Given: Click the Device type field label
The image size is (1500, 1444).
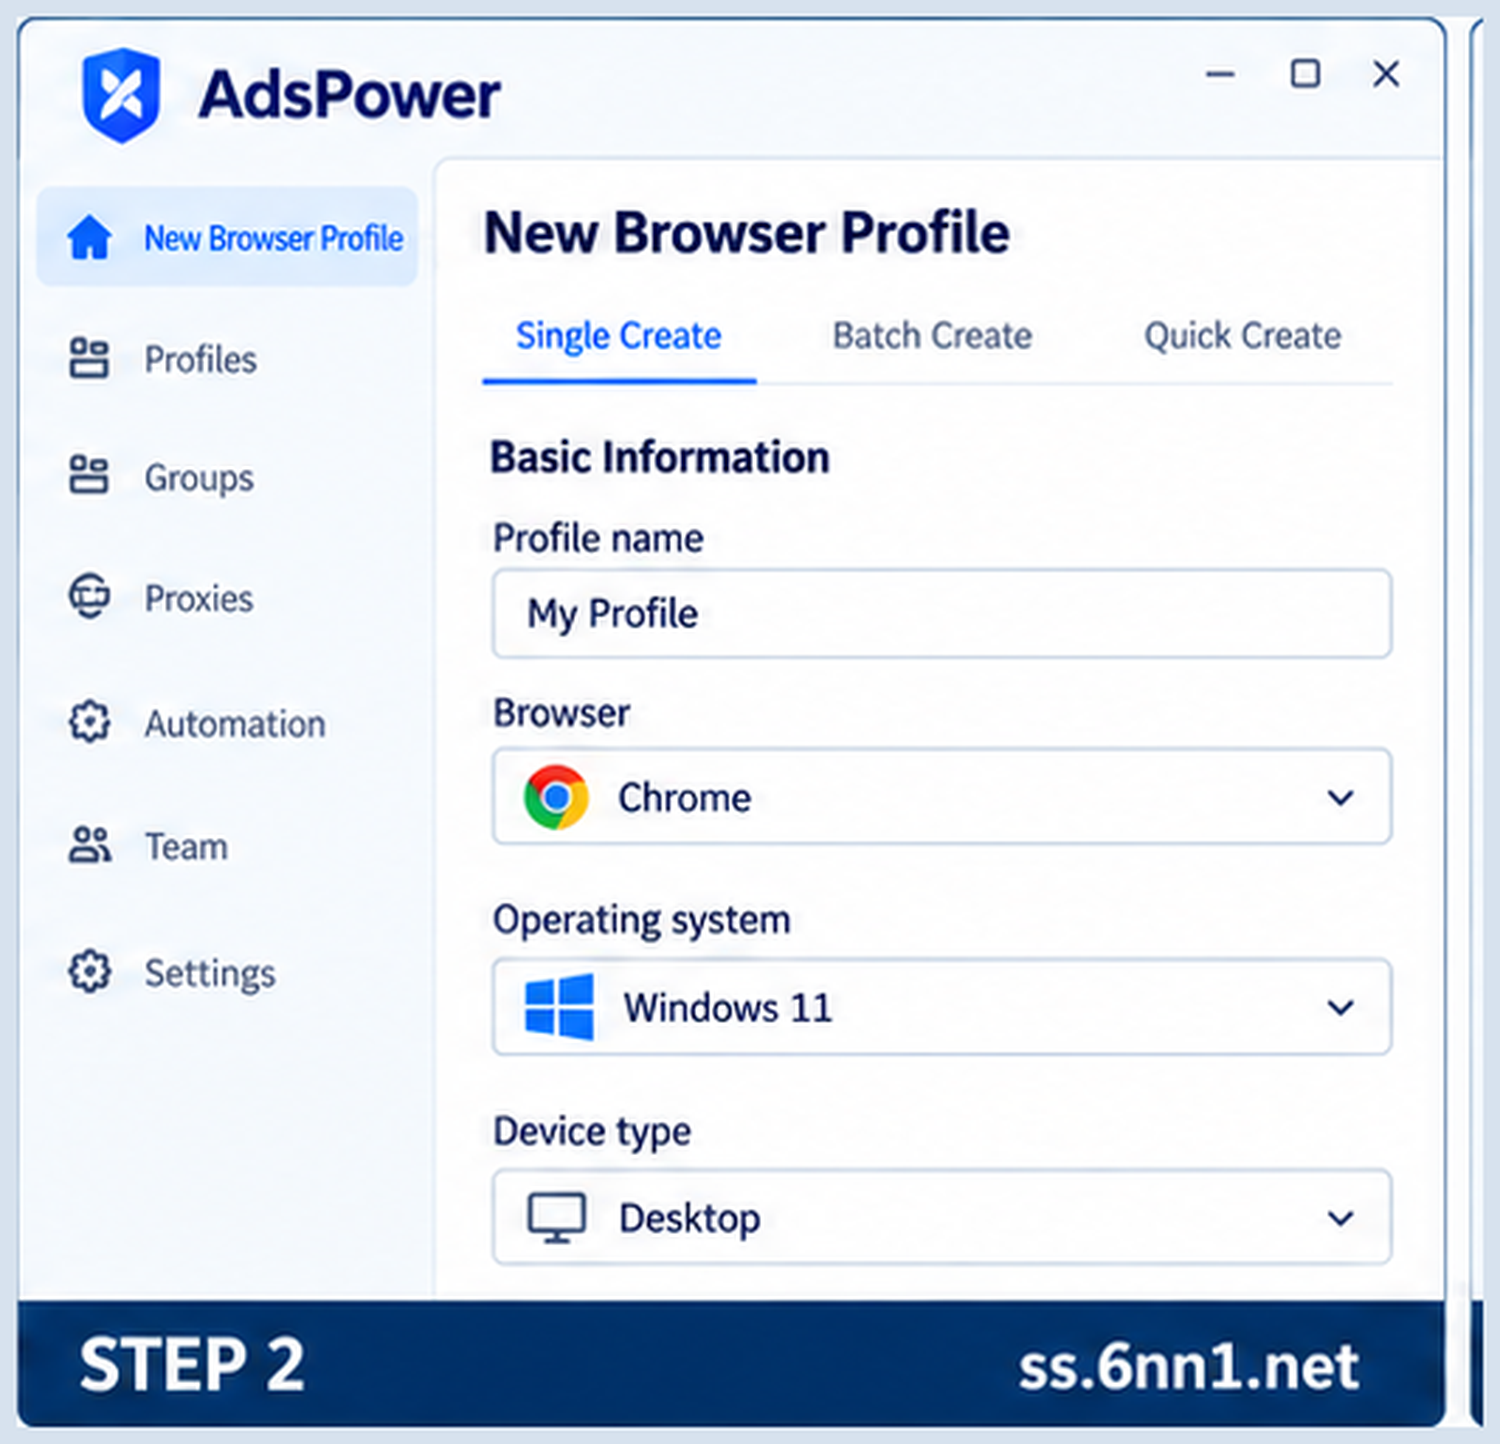Looking at the screenshot, I should click(592, 1131).
